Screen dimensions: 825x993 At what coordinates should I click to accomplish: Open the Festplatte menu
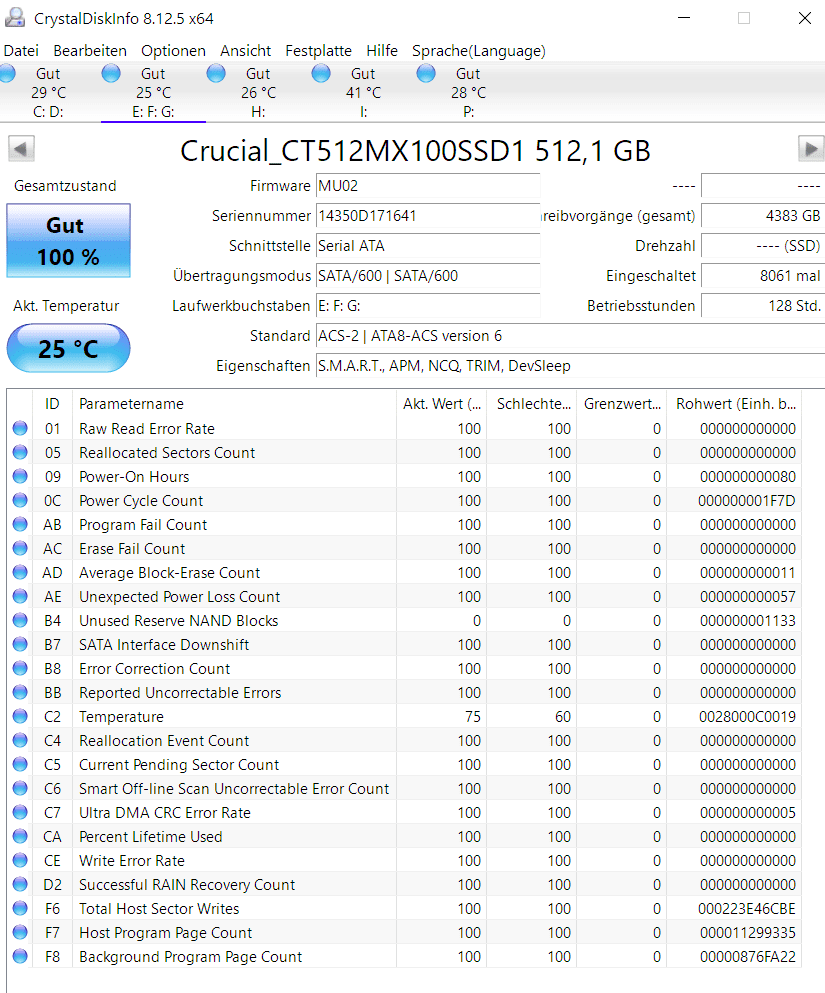pos(318,51)
